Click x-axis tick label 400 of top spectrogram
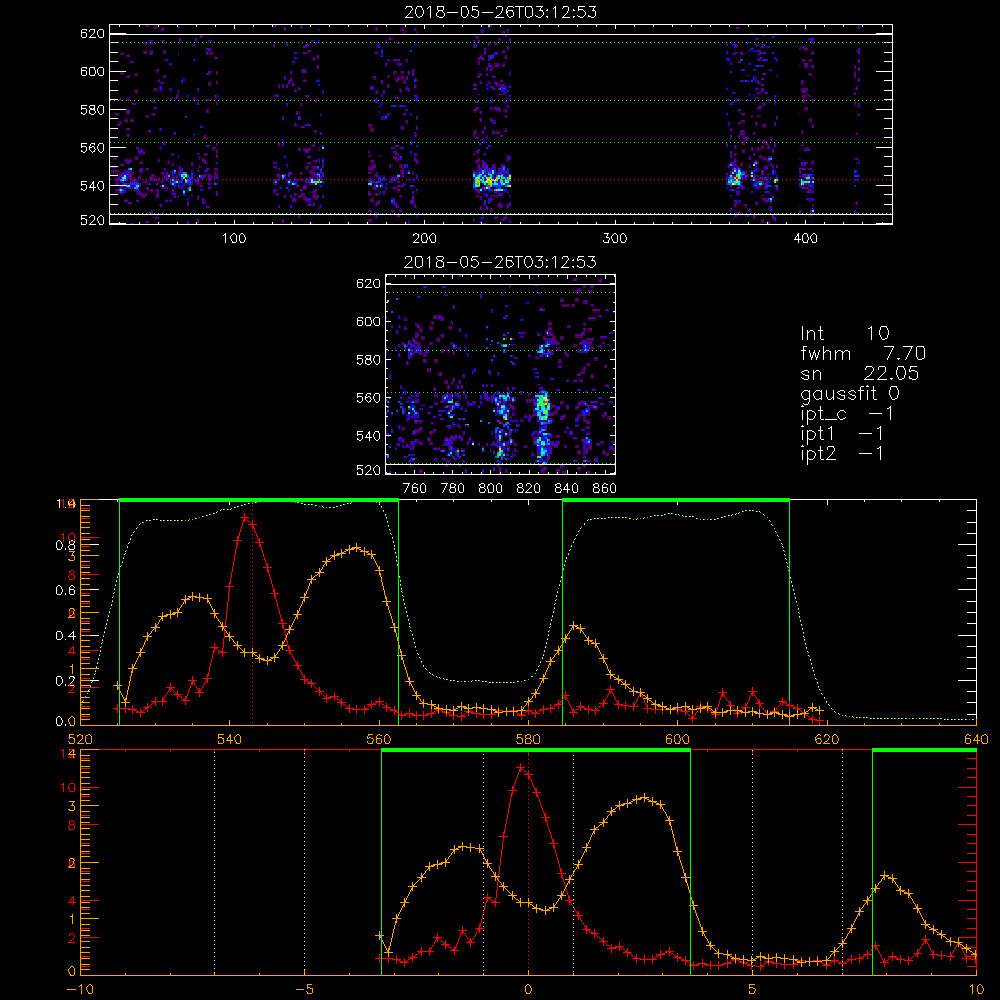 tap(805, 239)
